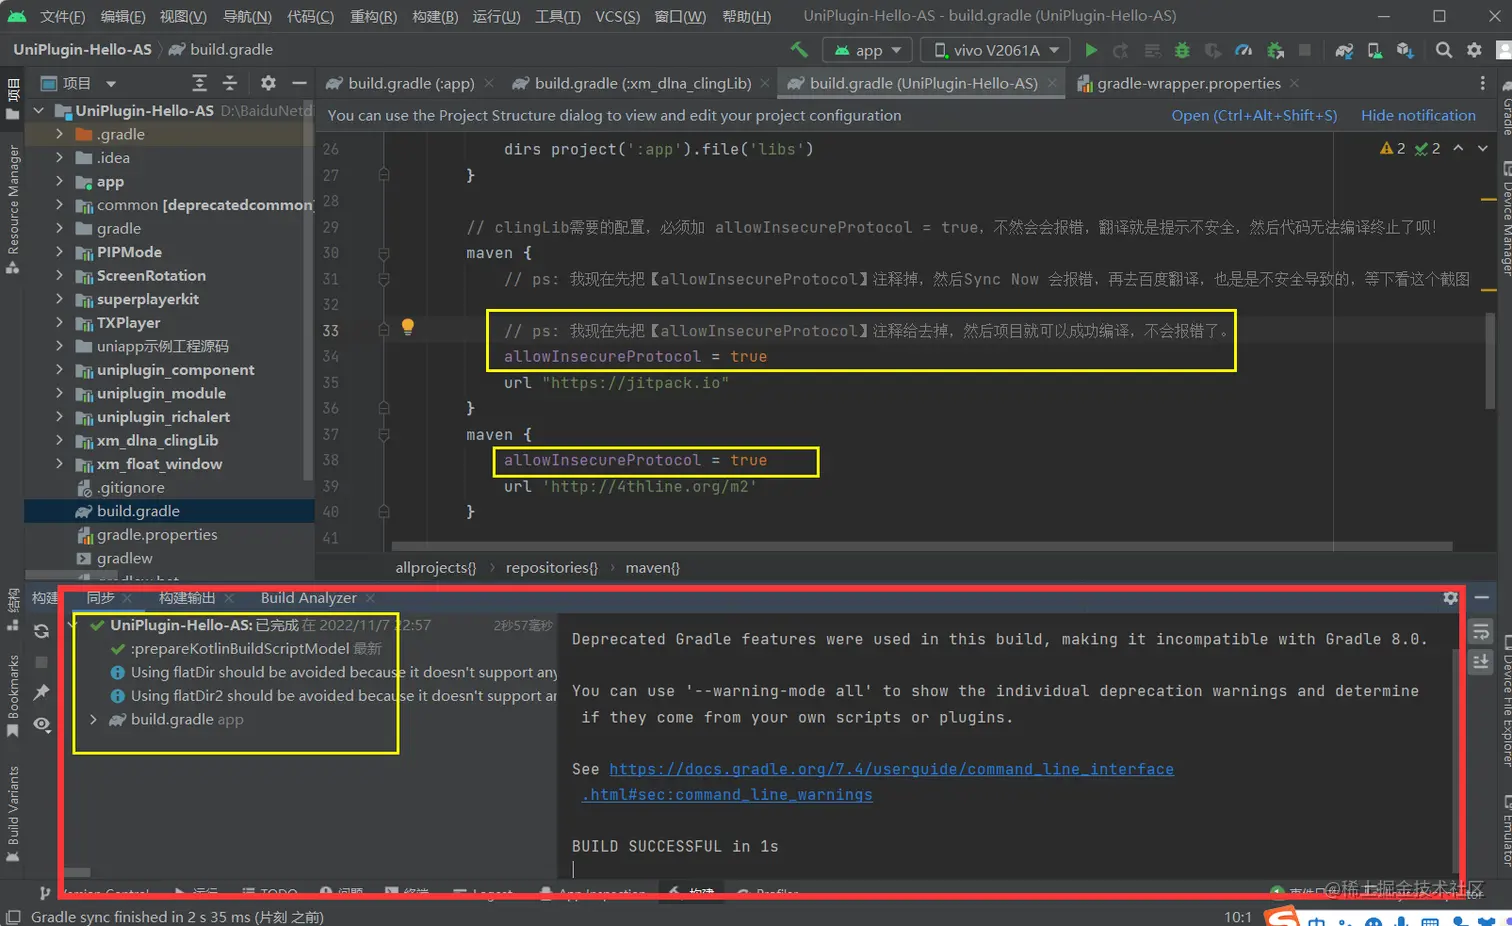The image size is (1512, 926).
Task: Expand the app module folder
Action: click(x=59, y=181)
